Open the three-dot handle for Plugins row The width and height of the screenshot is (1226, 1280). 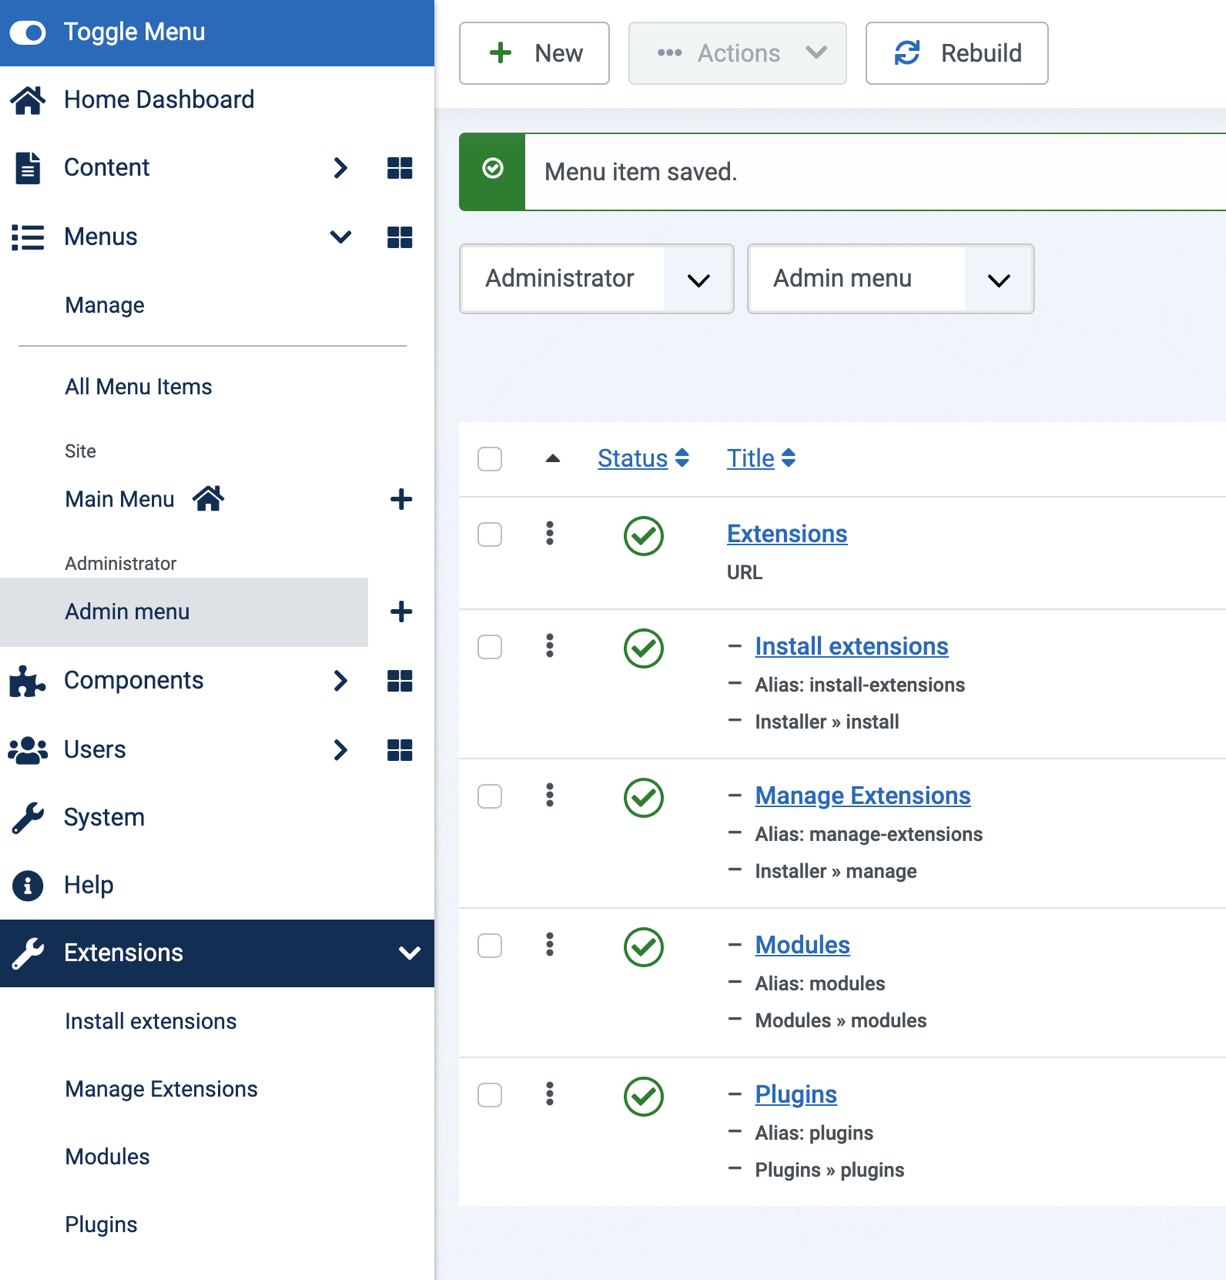point(550,1093)
